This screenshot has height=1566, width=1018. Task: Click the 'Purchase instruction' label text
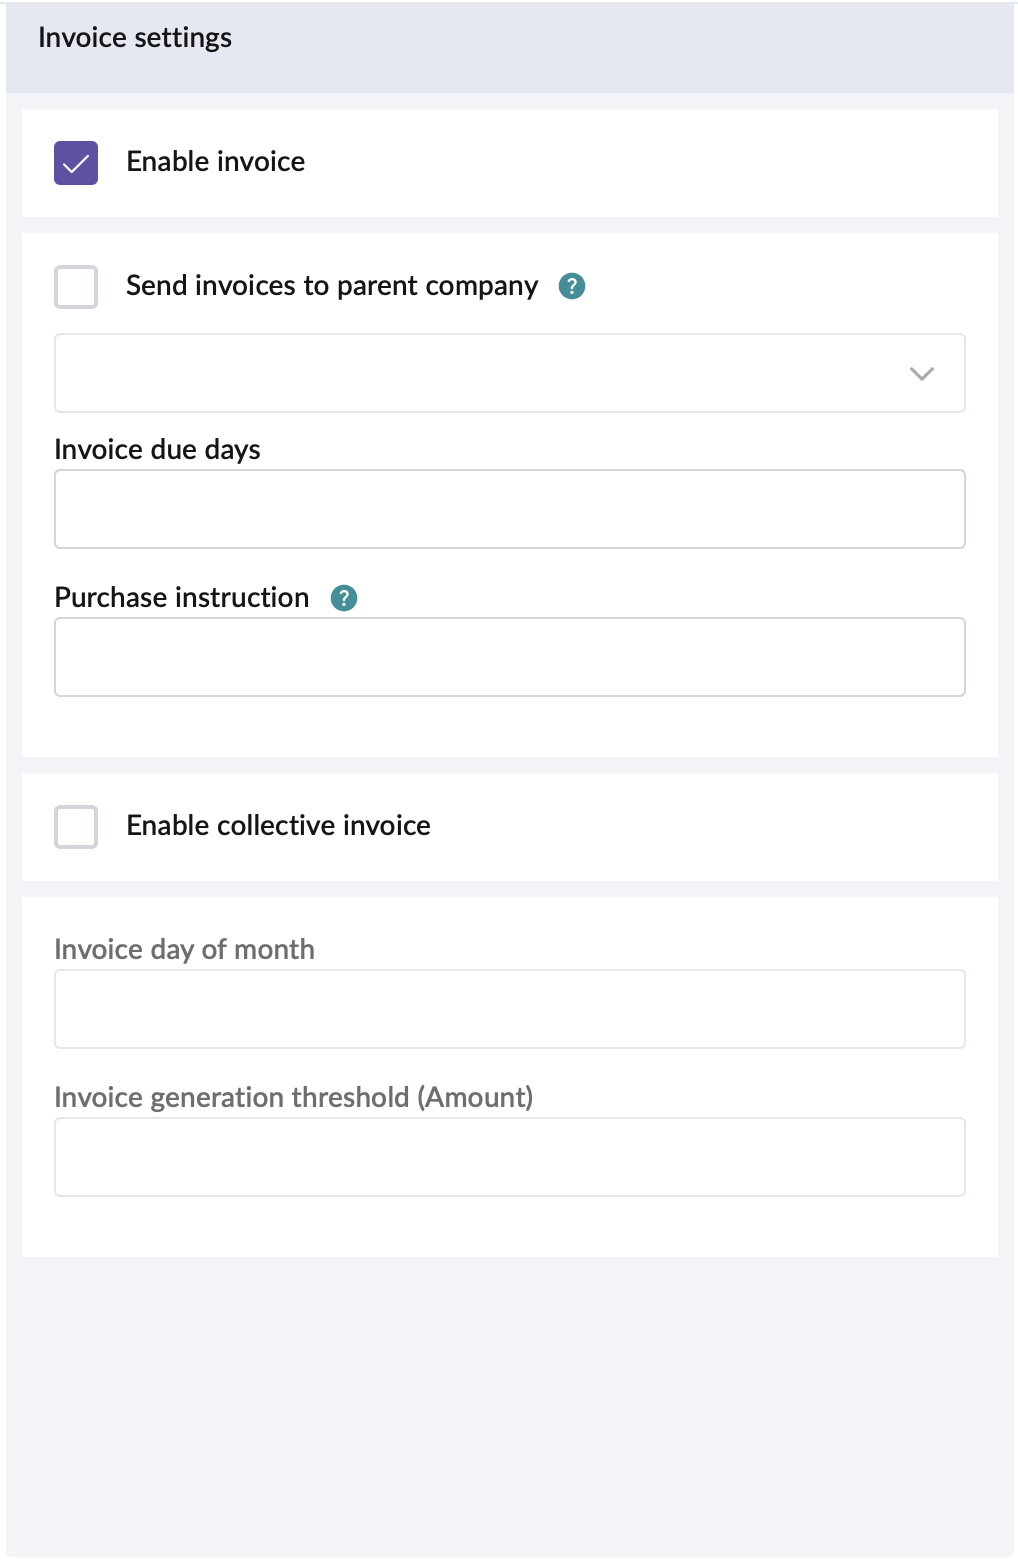click(182, 598)
